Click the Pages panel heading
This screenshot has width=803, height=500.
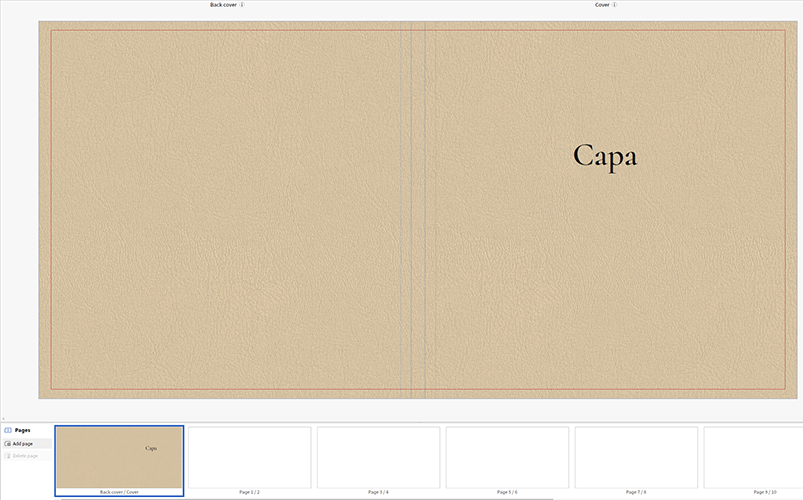(x=22, y=430)
